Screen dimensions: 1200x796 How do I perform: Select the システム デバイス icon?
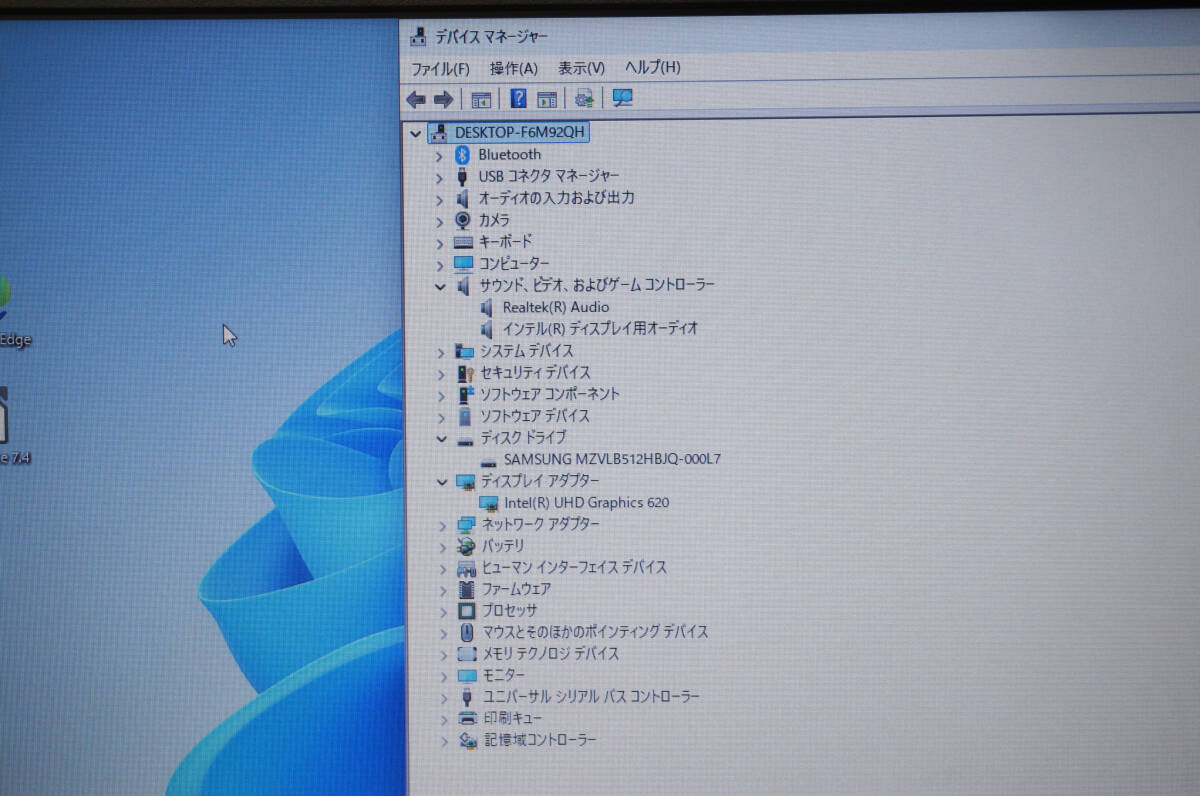click(x=464, y=351)
